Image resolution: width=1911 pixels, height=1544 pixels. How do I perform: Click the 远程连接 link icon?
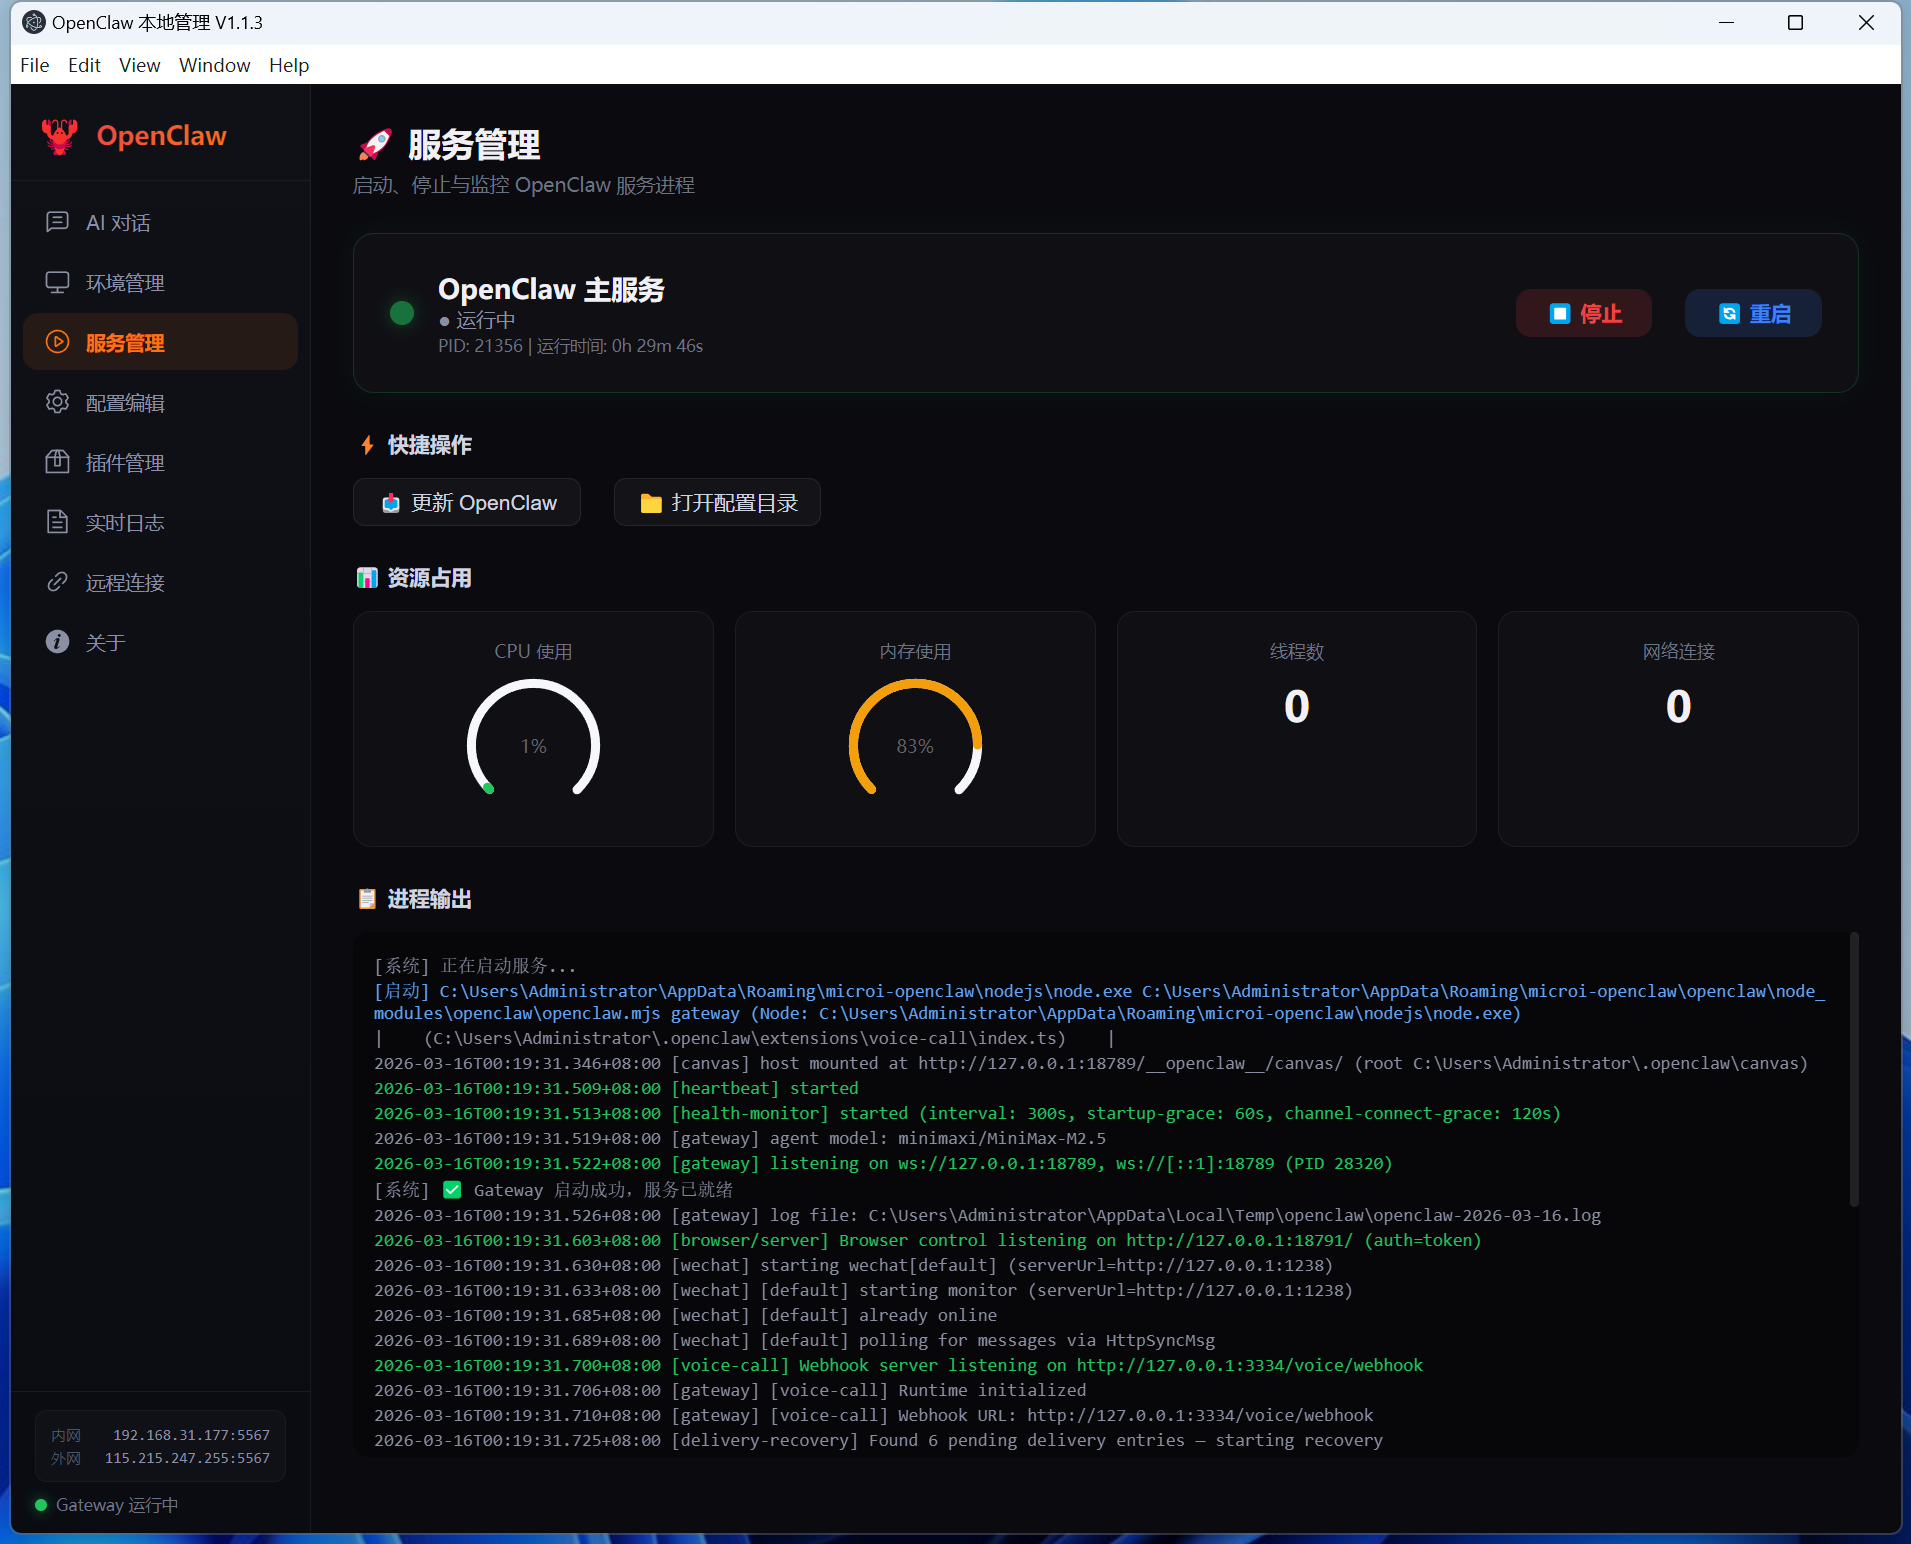pyautogui.click(x=57, y=582)
